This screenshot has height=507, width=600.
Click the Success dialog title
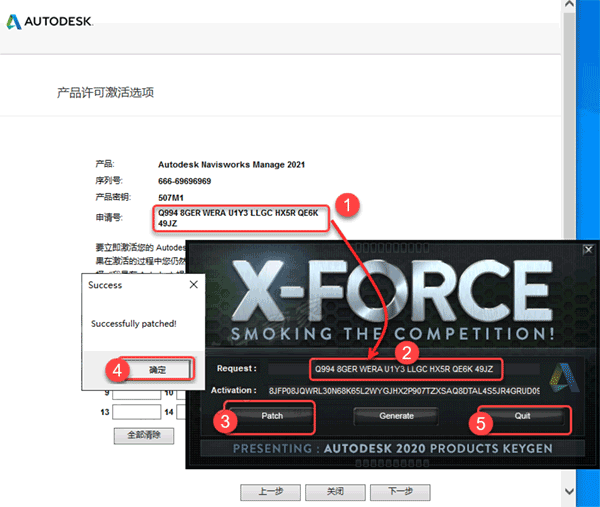coord(105,285)
